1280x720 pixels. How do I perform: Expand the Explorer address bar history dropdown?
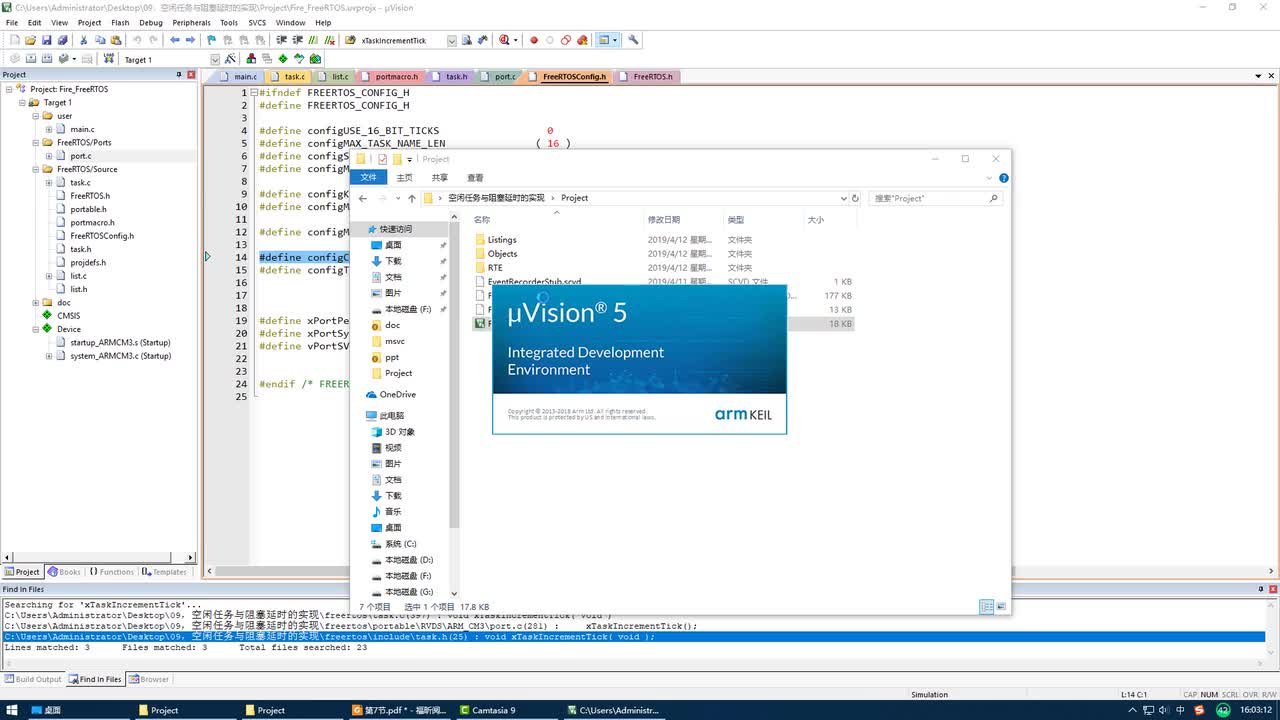844,198
